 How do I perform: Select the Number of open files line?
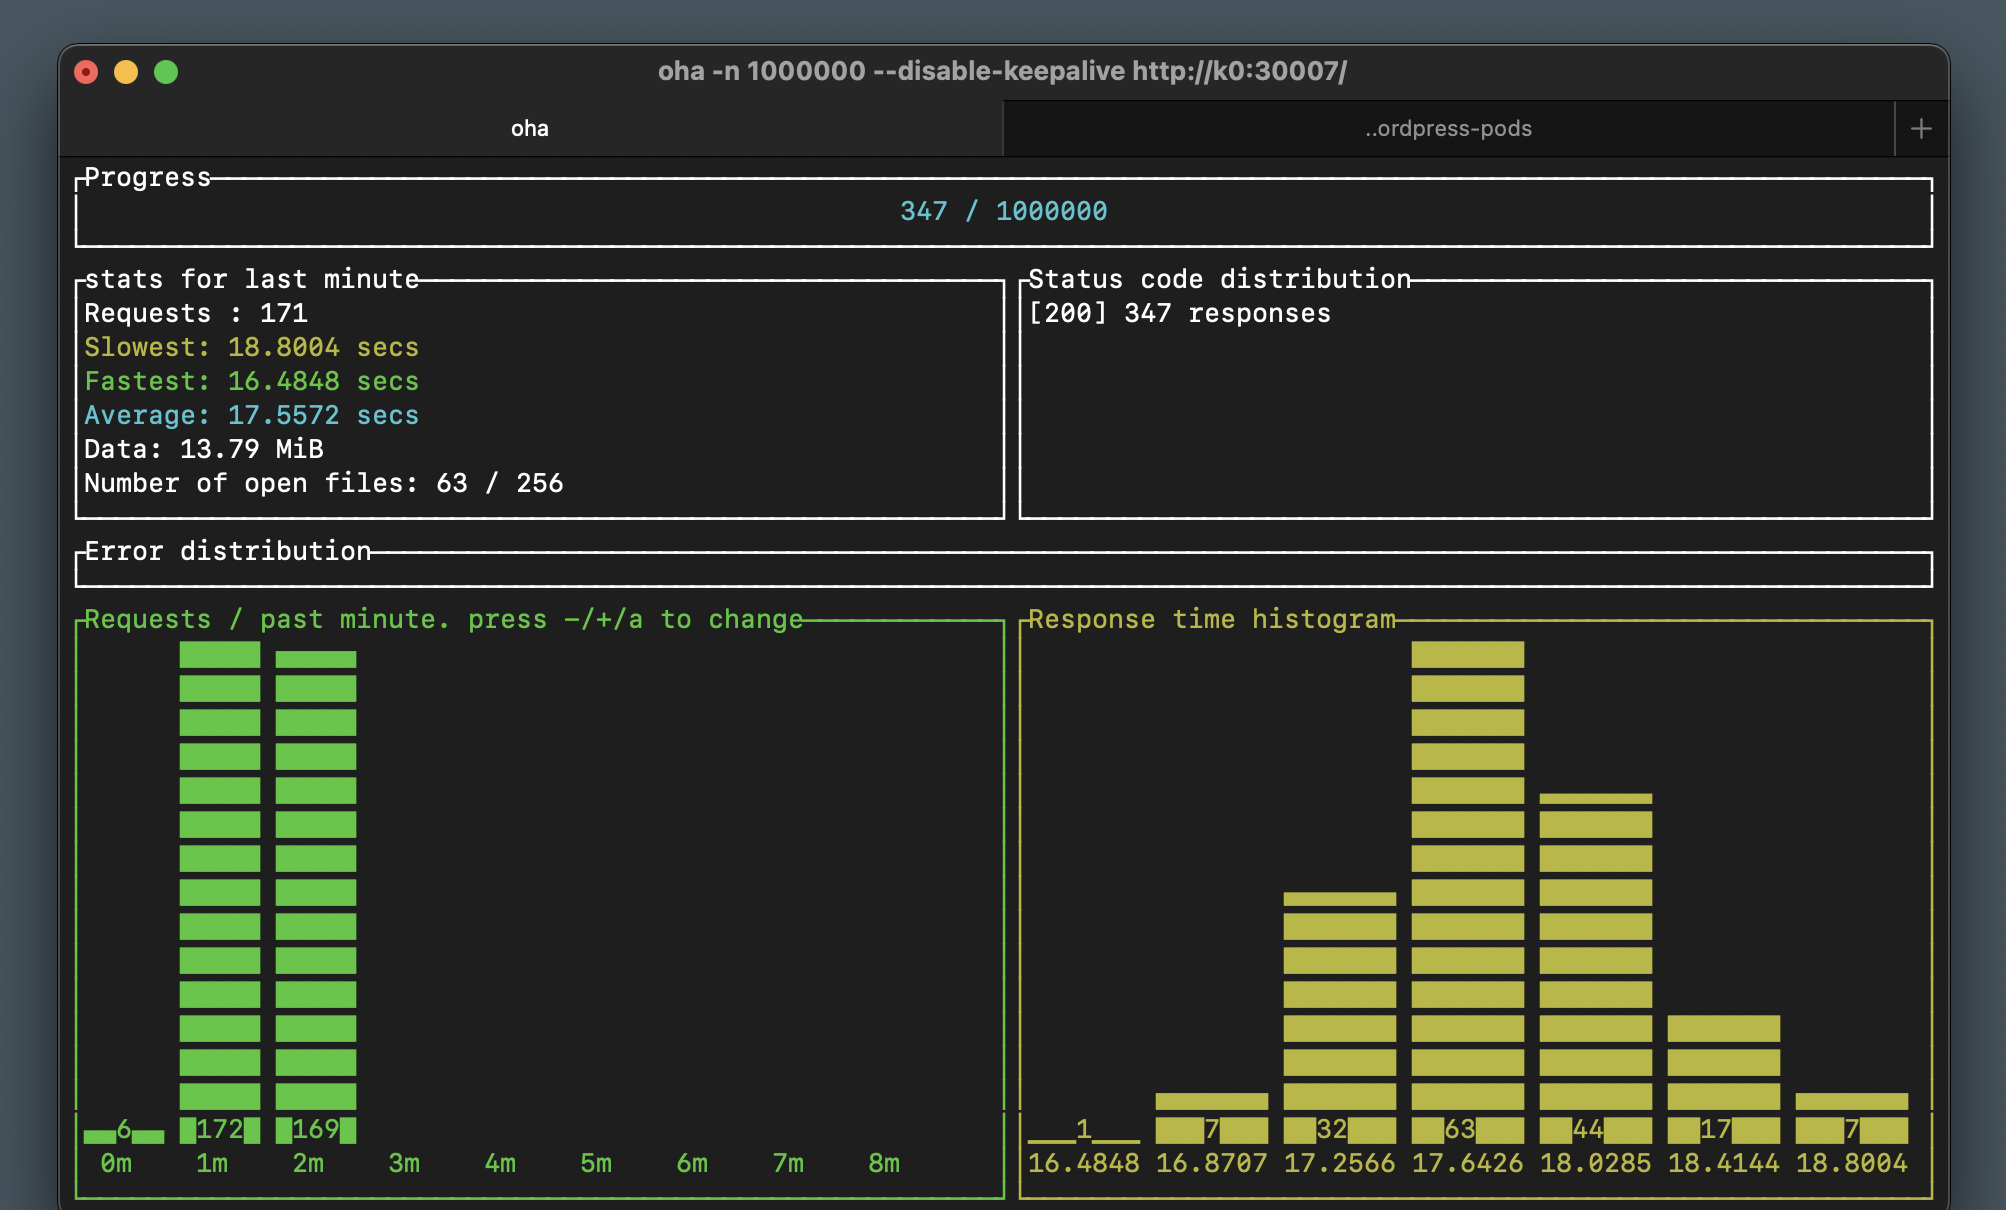(x=324, y=483)
